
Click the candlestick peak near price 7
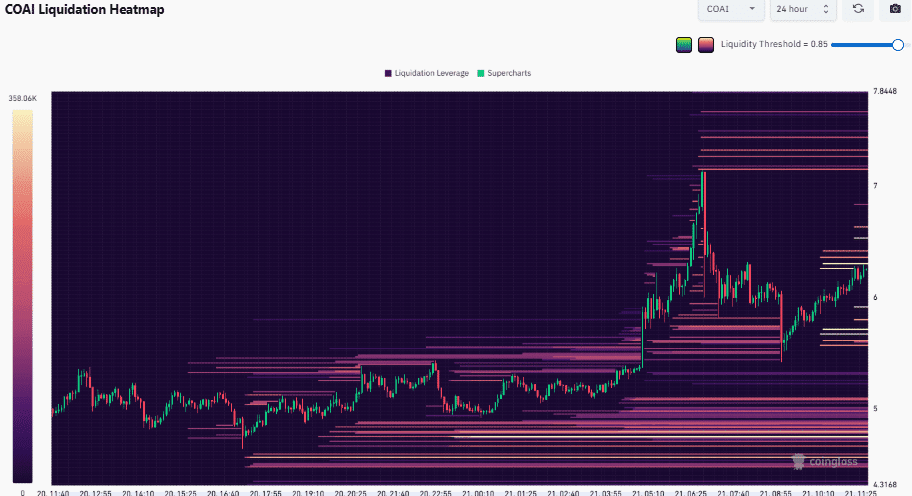click(703, 173)
